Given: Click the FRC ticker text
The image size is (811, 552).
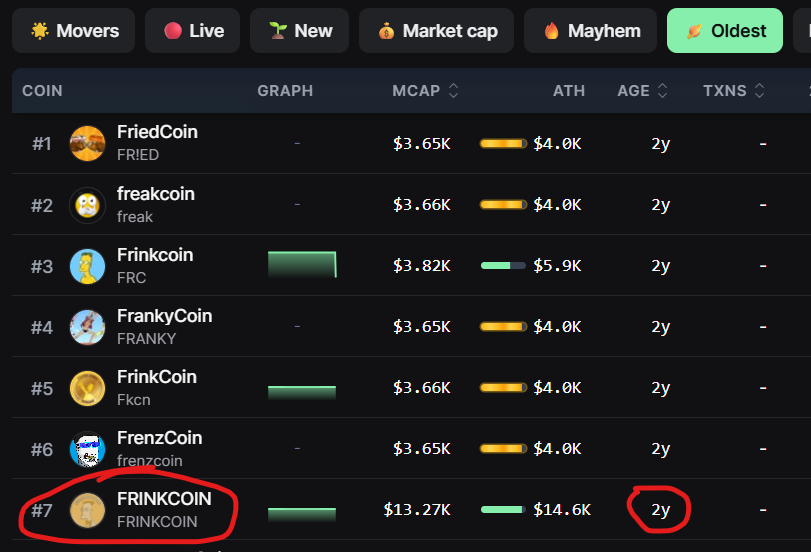Looking at the screenshot, I should [x=131, y=278].
